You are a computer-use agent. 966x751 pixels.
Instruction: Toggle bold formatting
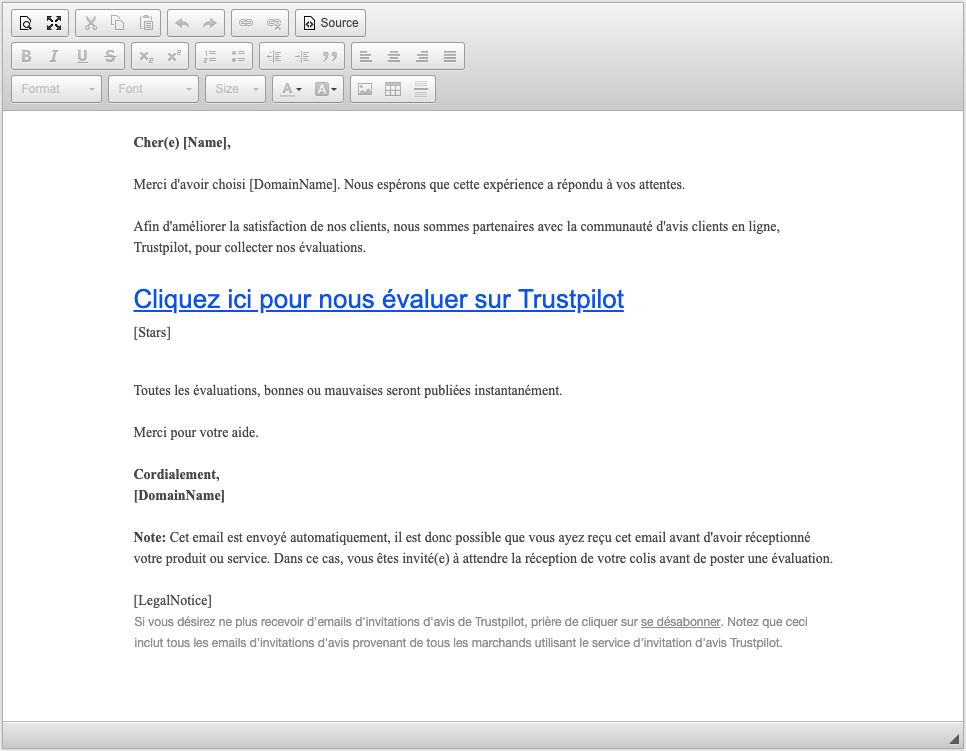click(25, 55)
